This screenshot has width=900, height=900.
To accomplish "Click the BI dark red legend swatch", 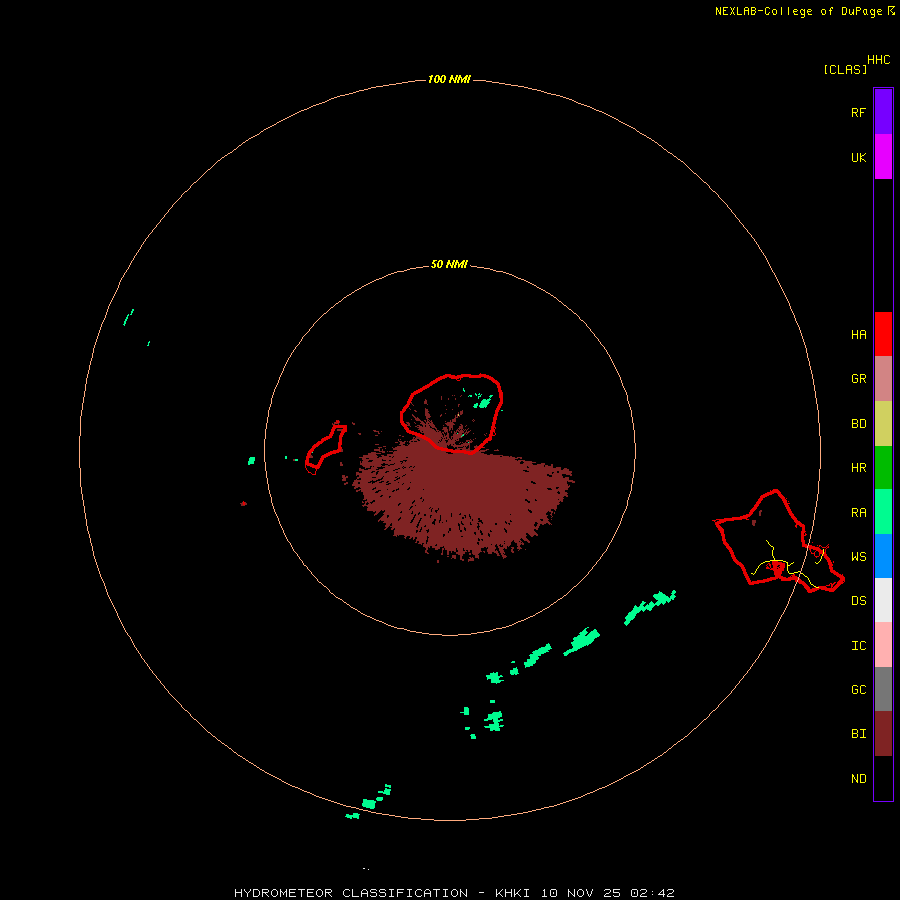I will (x=883, y=734).
